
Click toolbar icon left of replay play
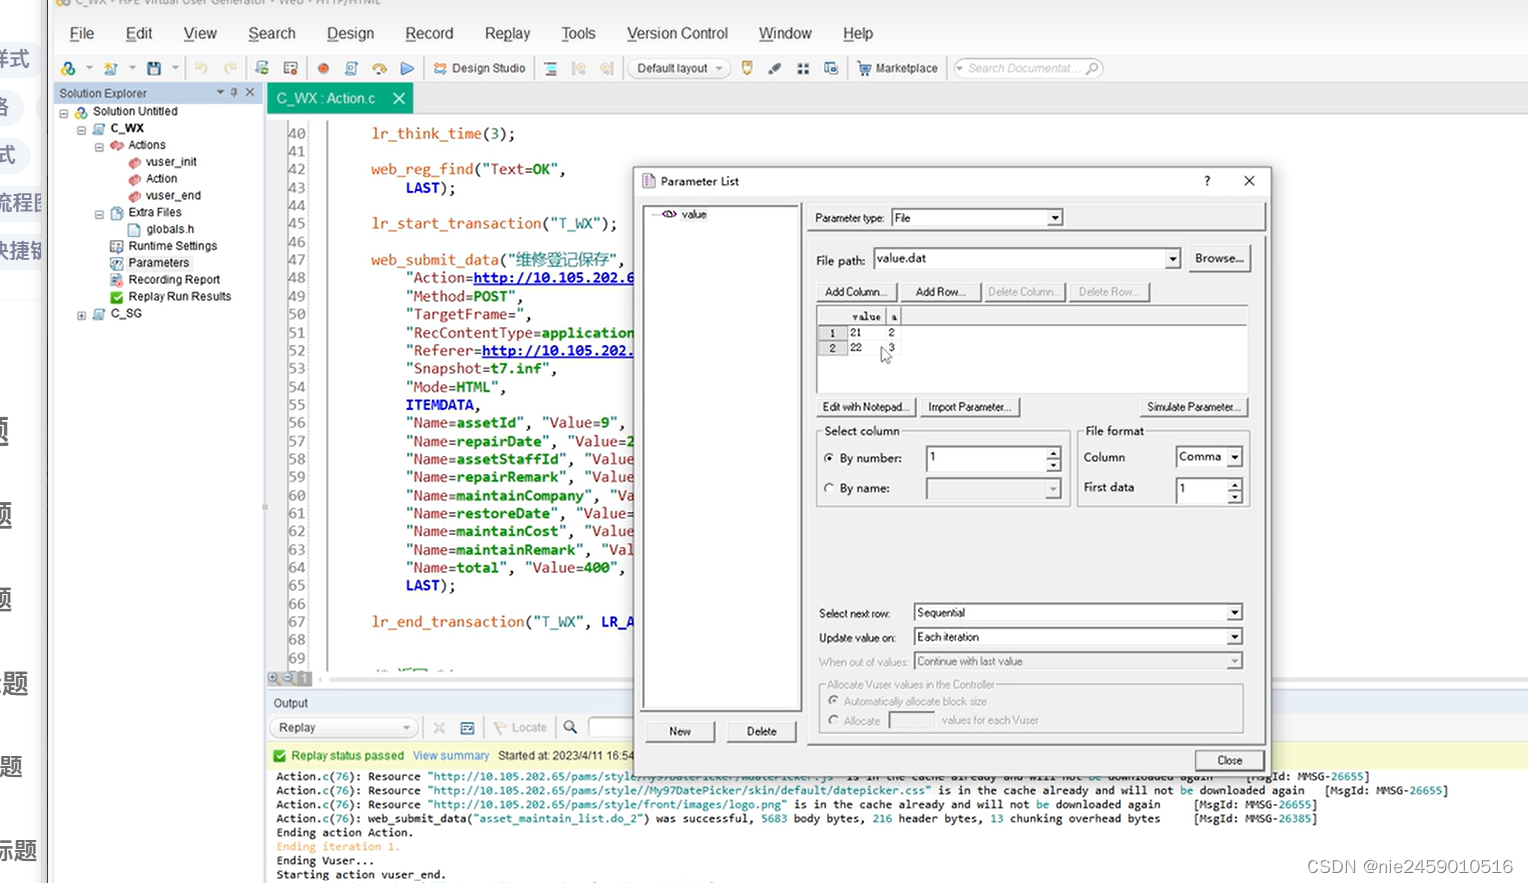[379, 69]
